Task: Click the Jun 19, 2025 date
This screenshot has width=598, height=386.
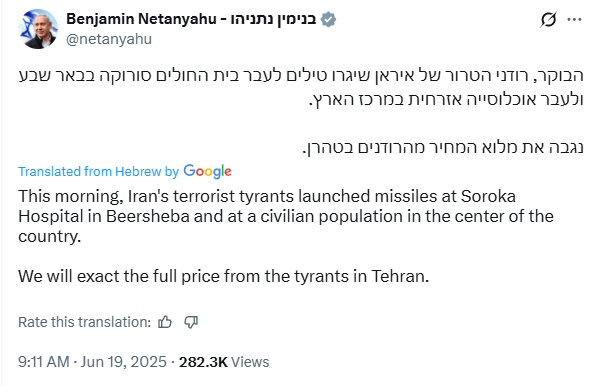Action: pos(124,362)
